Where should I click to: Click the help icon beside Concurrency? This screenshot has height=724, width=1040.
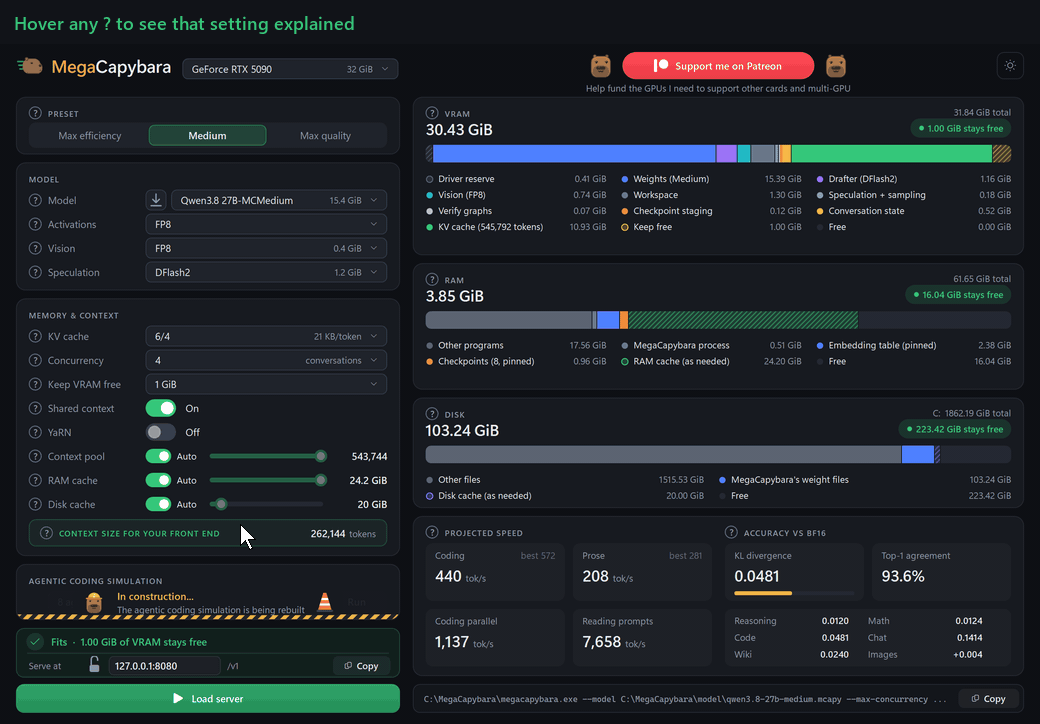point(35,360)
